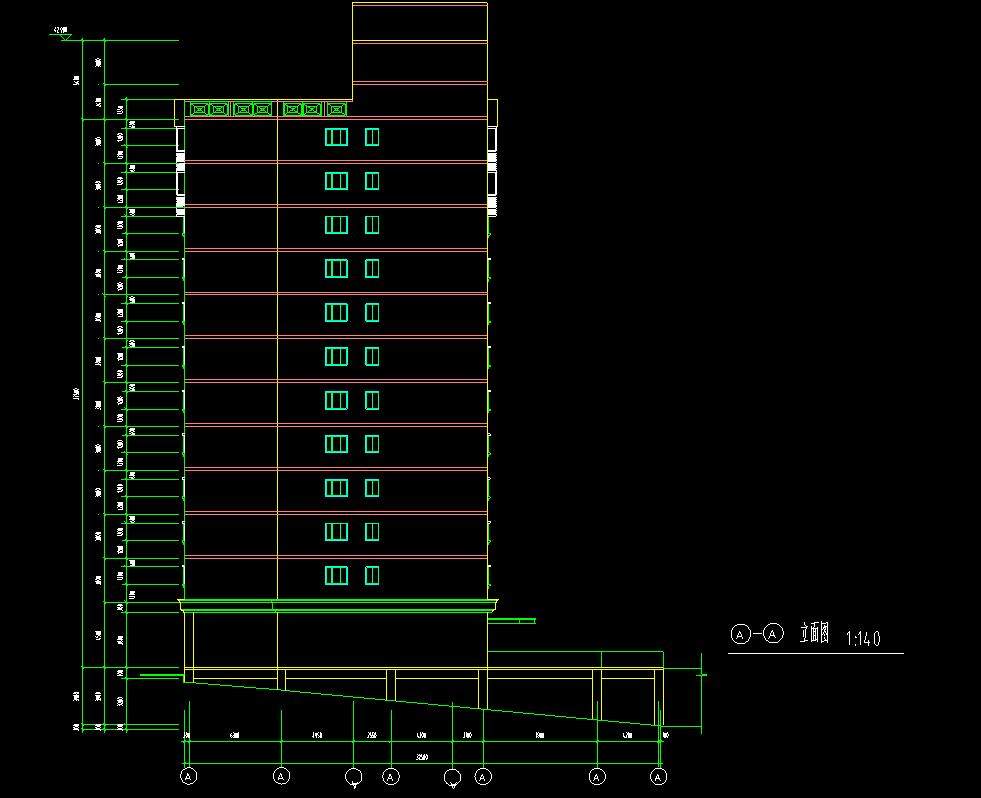Select the 1:140 scale text
981x798 pixels.
click(x=863, y=638)
